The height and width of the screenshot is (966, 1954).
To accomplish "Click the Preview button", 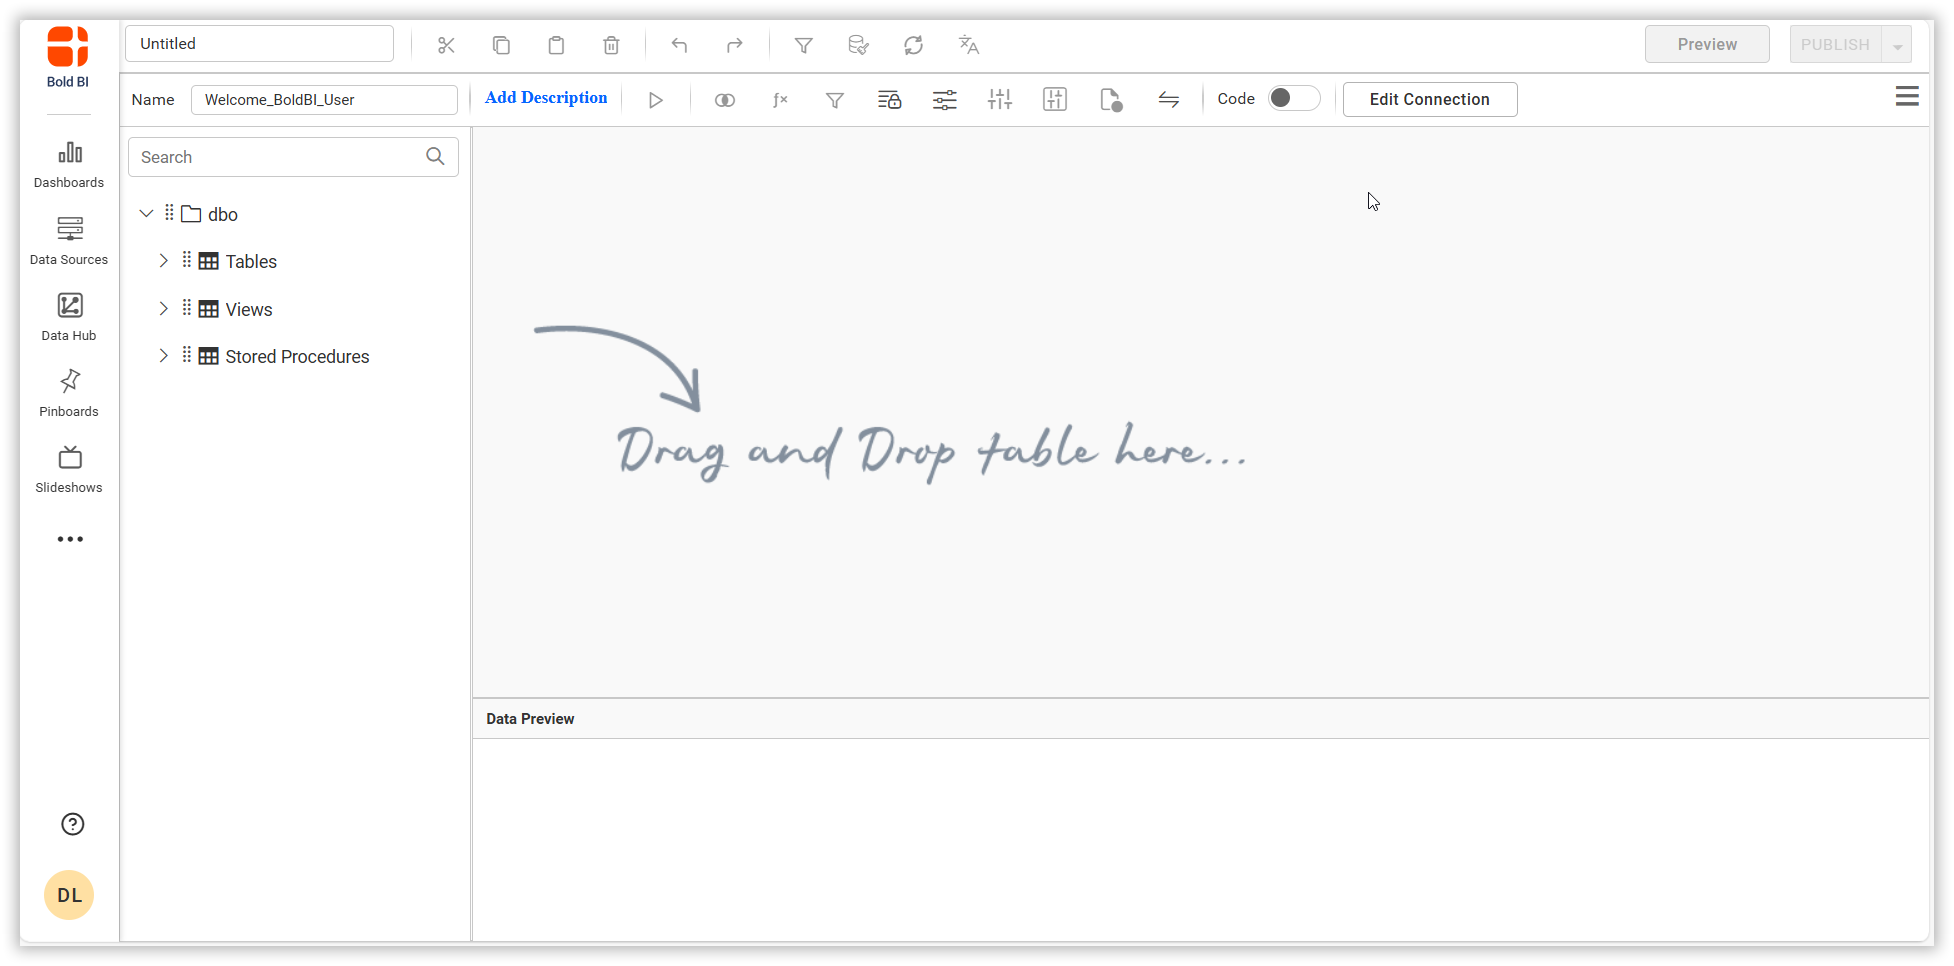I will (1707, 45).
